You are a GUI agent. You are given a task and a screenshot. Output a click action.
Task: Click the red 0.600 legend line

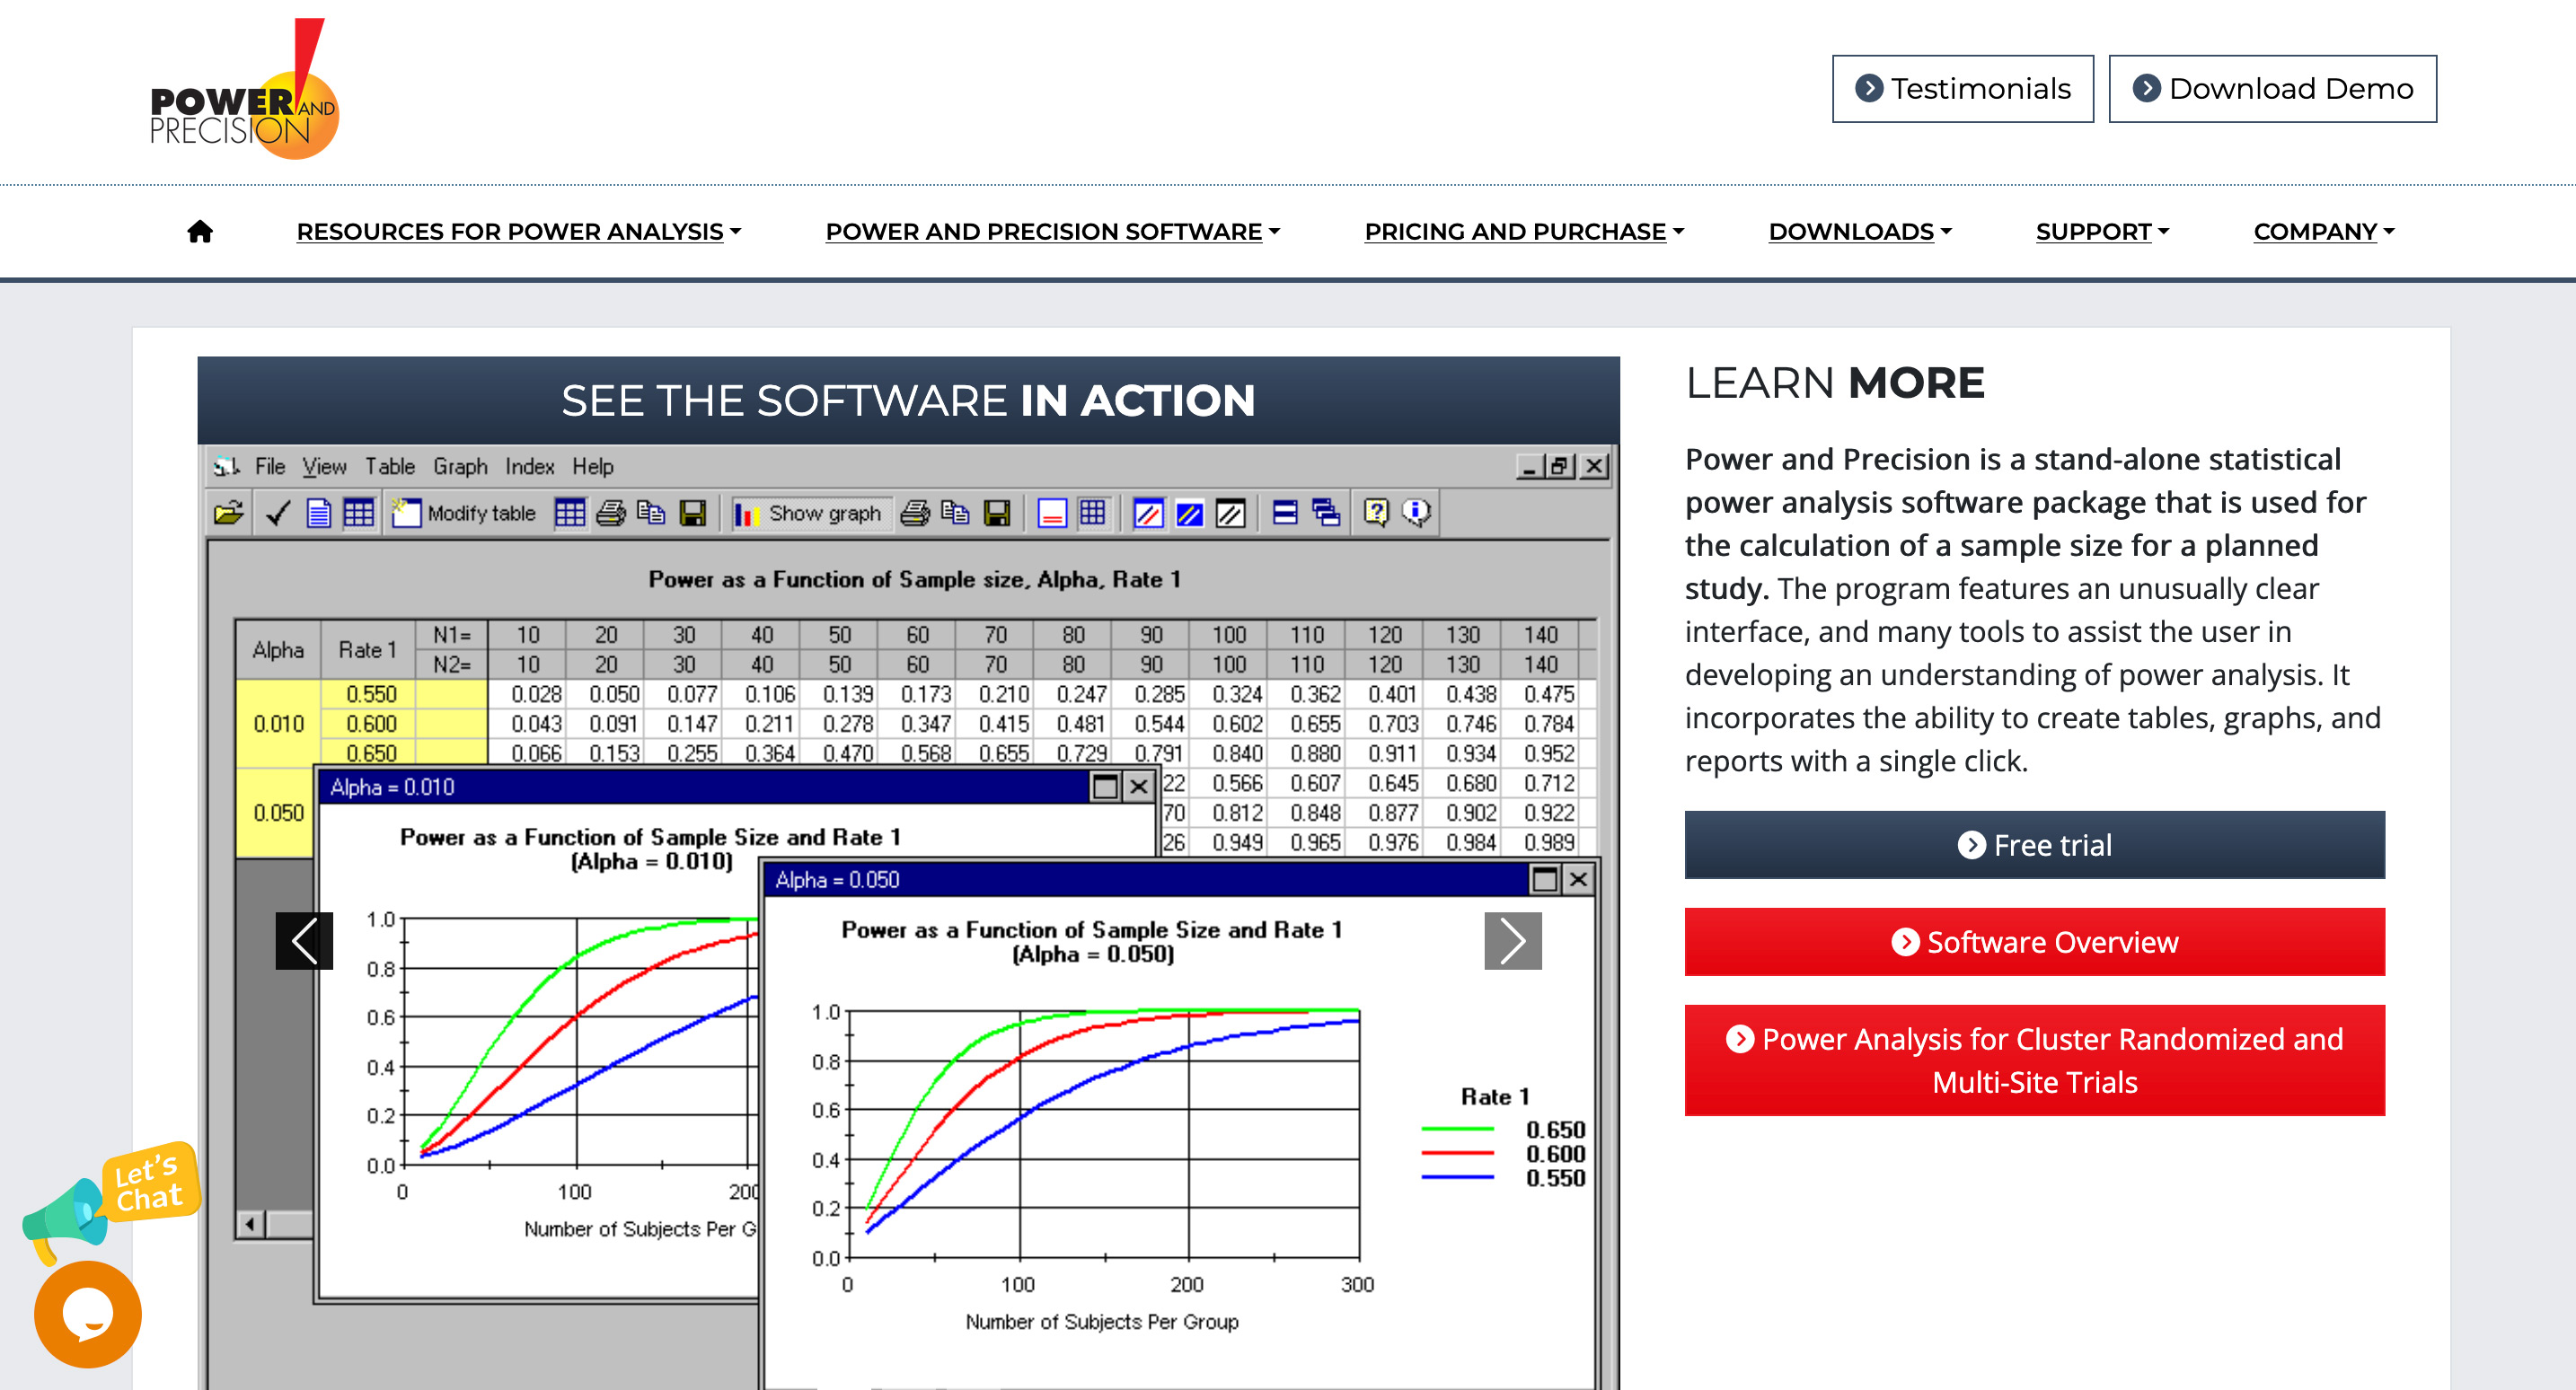1457,1154
